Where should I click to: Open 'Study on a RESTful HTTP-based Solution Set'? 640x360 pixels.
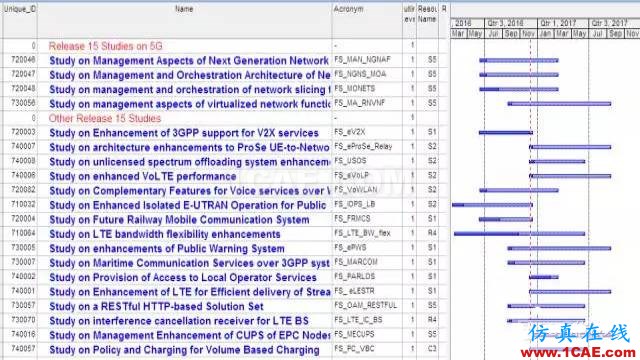(x=156, y=307)
